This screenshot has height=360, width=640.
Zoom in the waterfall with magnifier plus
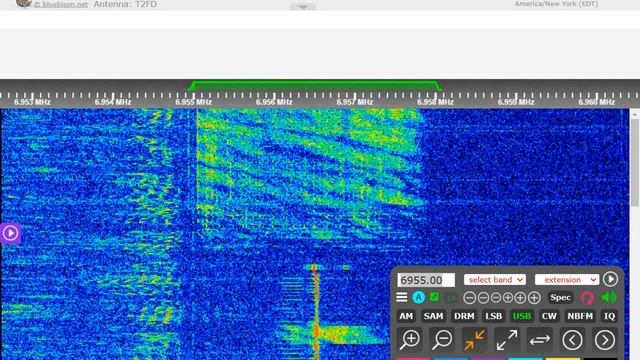coord(410,340)
